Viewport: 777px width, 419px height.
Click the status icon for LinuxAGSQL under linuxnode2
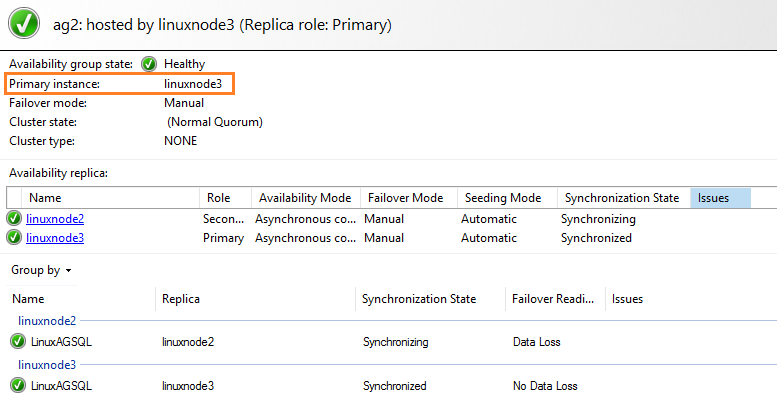click(x=18, y=342)
